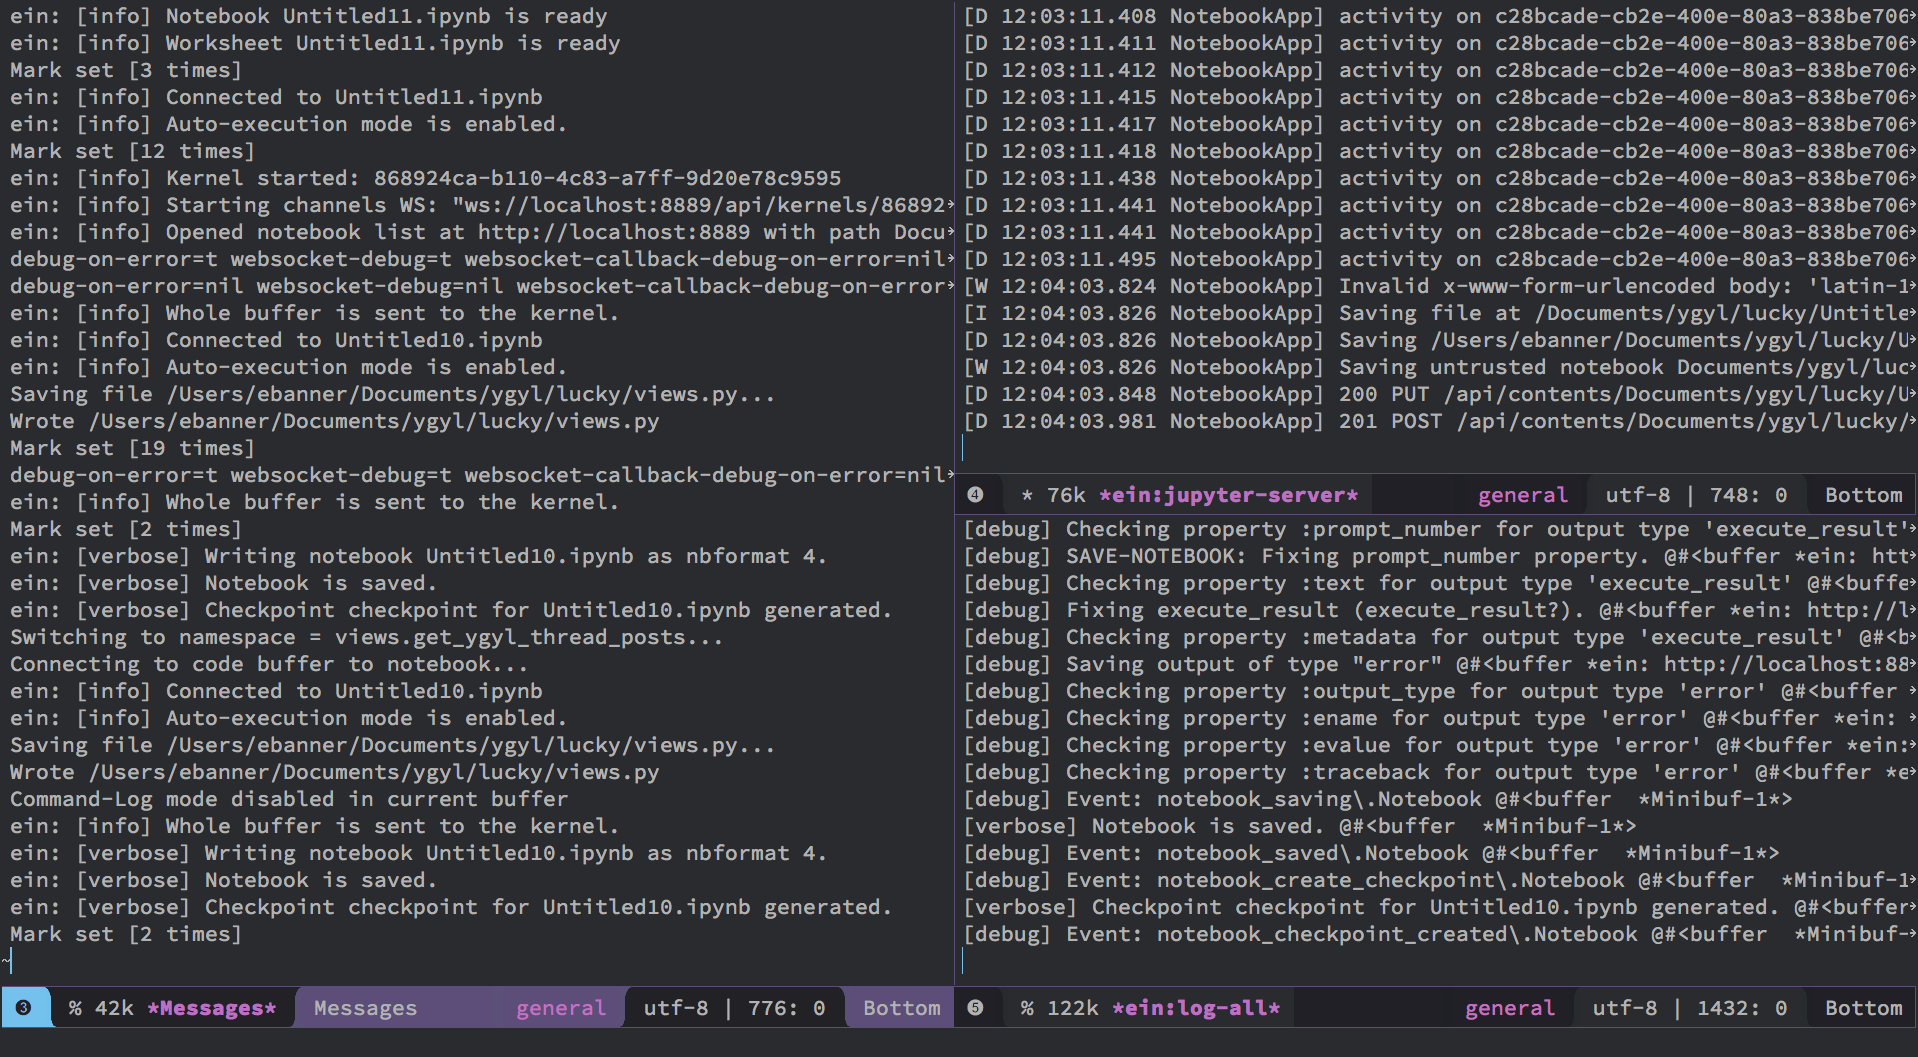The width and height of the screenshot is (1918, 1057).
Task: Click 'general' in the ein:log-all mode line
Action: tap(1510, 1008)
